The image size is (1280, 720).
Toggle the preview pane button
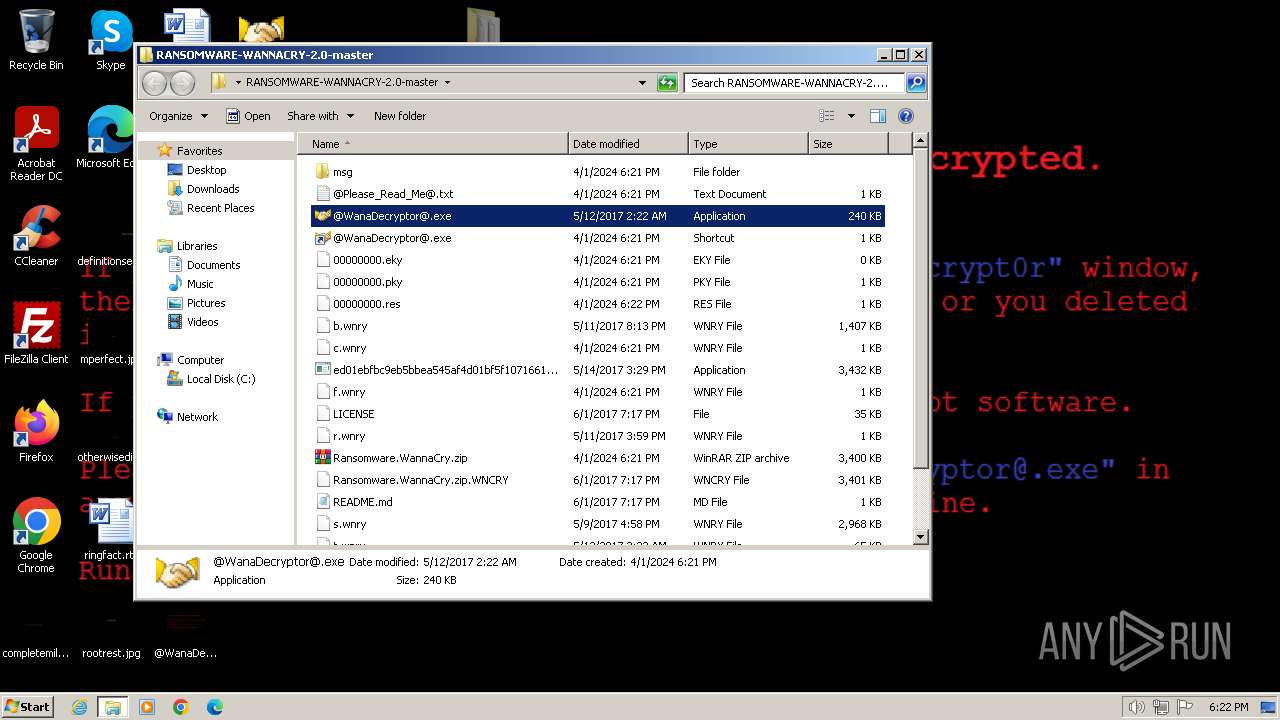tap(878, 116)
